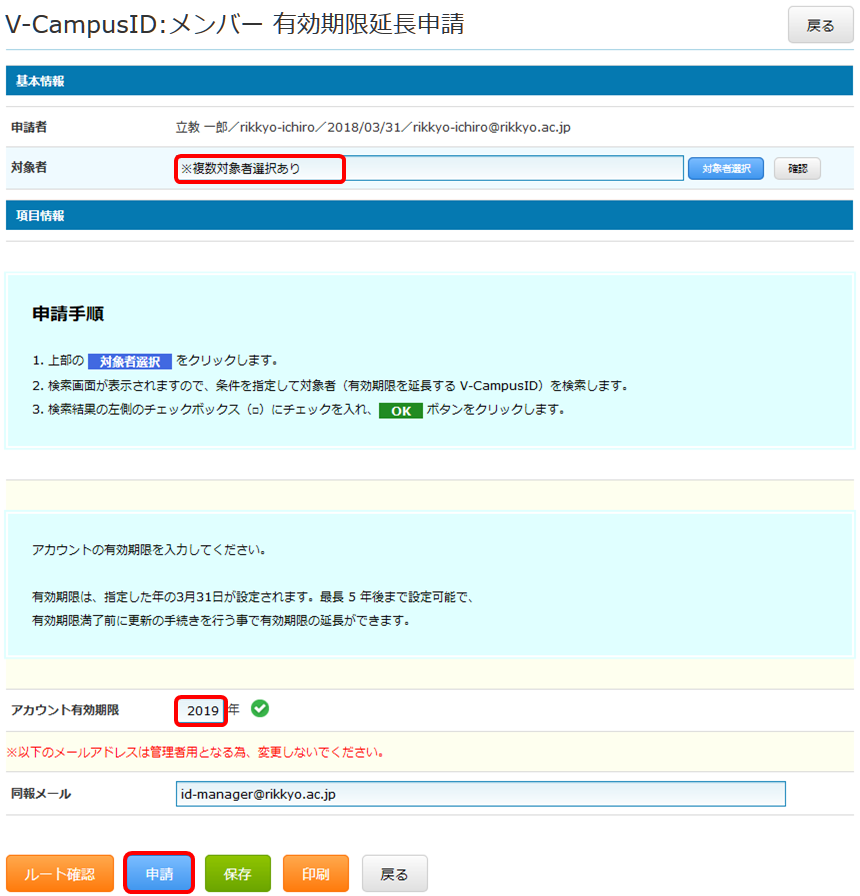860x896 pixels.
Task: Click the 同報メール label
Action: click(41, 794)
